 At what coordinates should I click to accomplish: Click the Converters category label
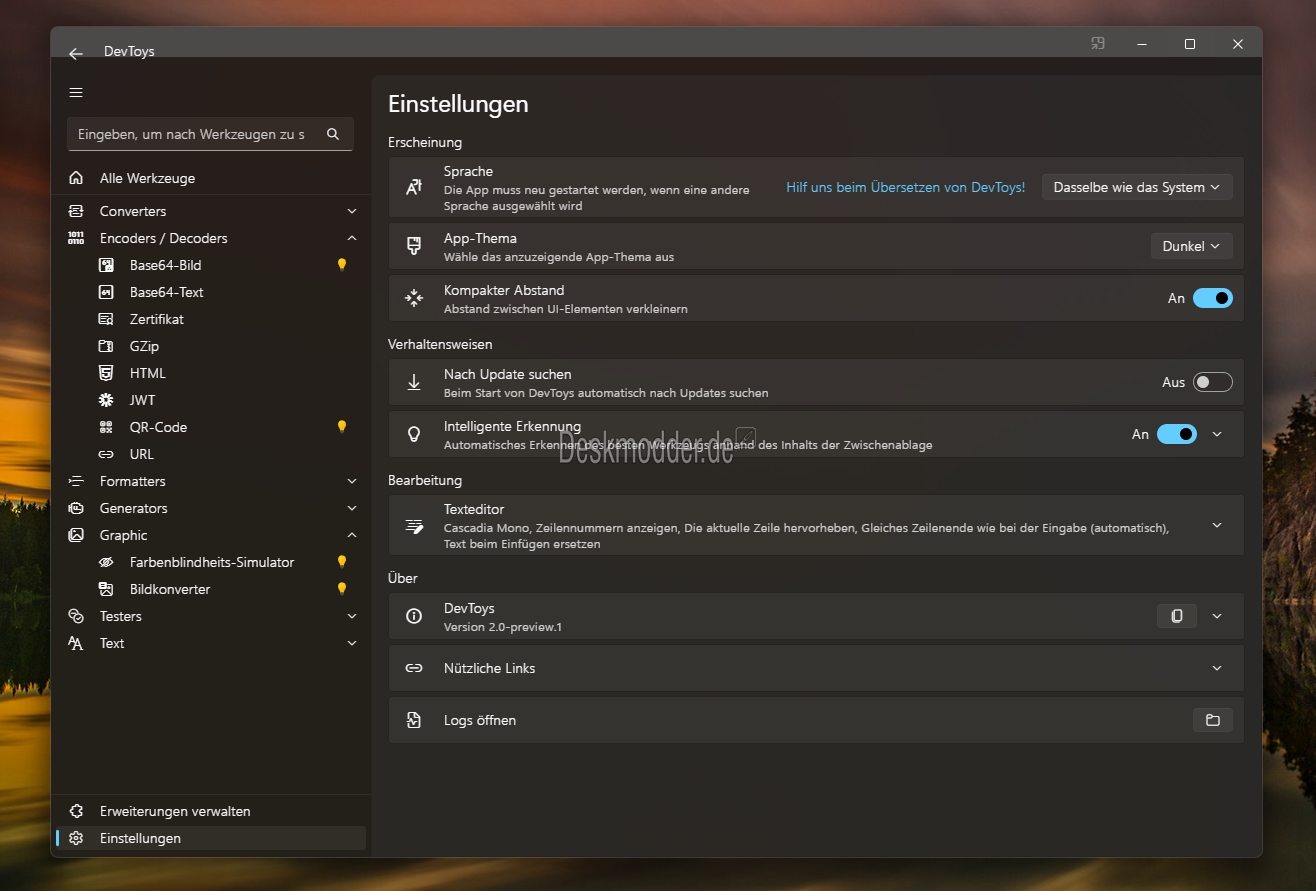tap(133, 211)
